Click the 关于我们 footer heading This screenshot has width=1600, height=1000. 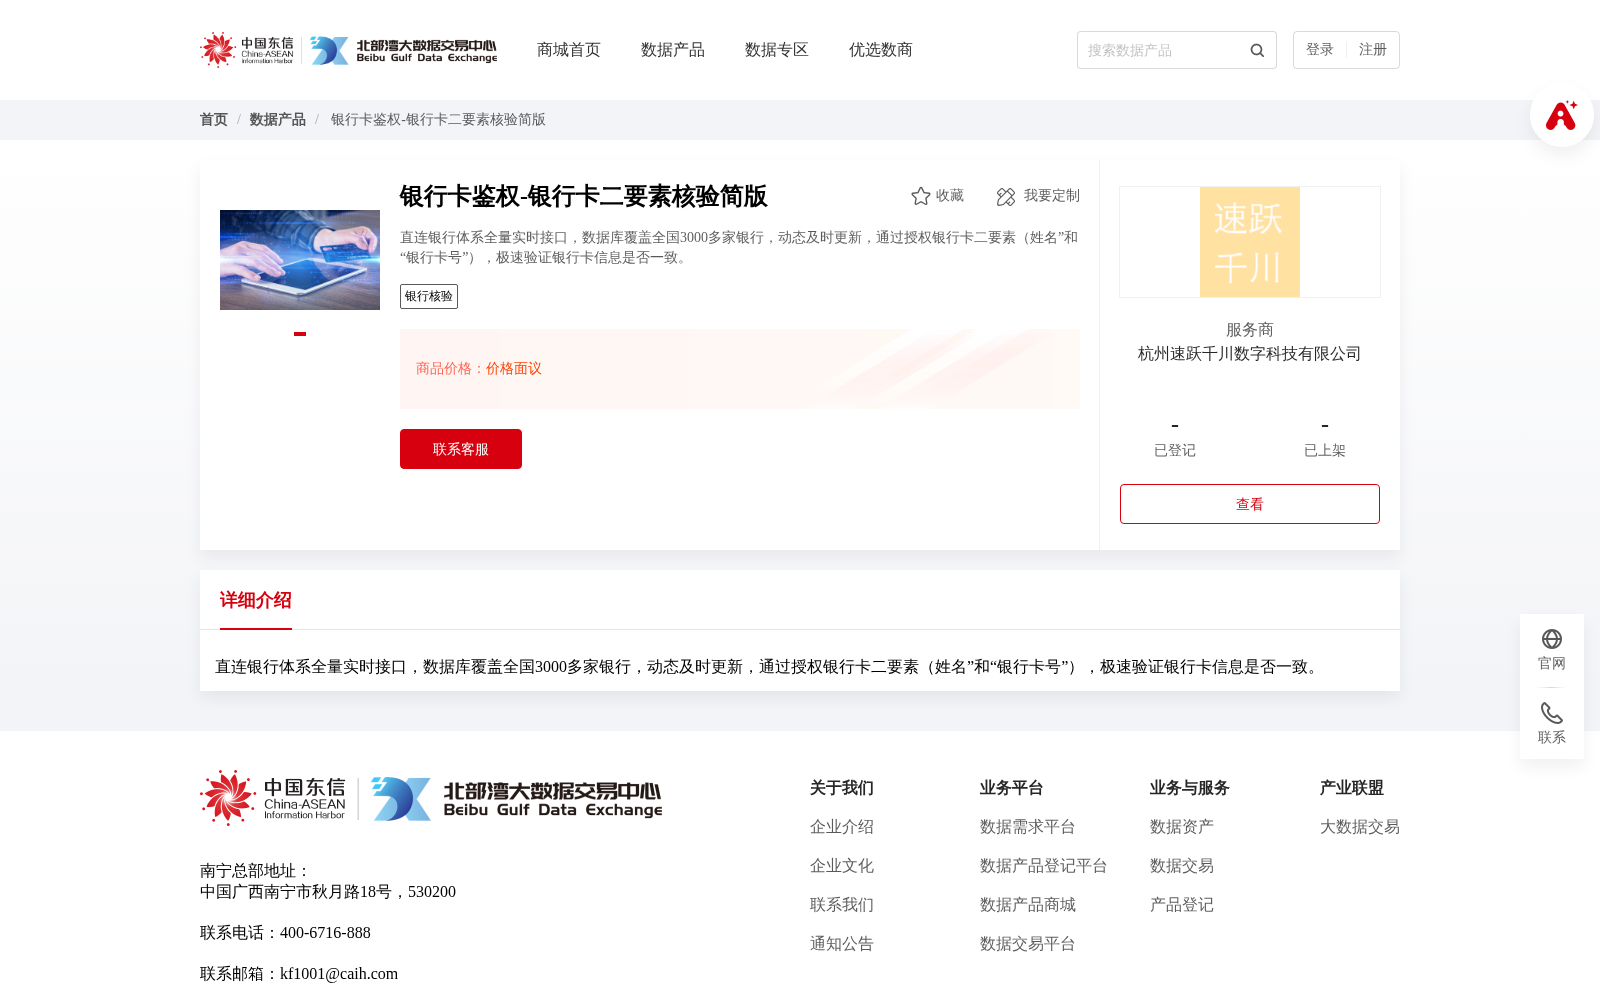(x=842, y=788)
